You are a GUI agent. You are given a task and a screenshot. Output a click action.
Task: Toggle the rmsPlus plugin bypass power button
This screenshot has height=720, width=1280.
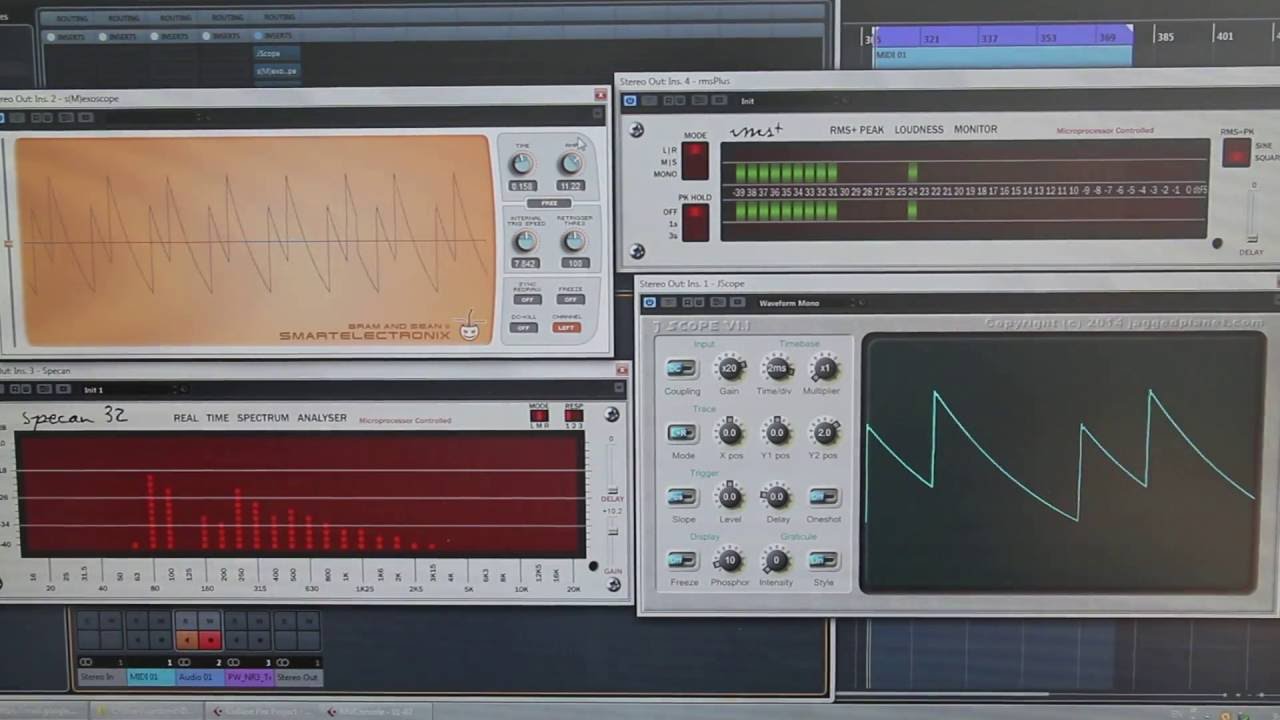(x=630, y=100)
